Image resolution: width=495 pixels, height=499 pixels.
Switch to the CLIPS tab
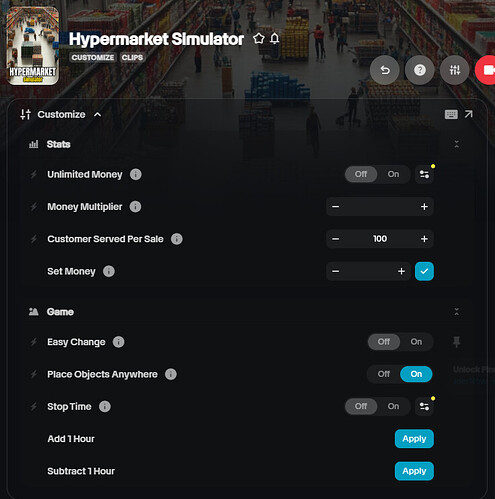click(132, 58)
